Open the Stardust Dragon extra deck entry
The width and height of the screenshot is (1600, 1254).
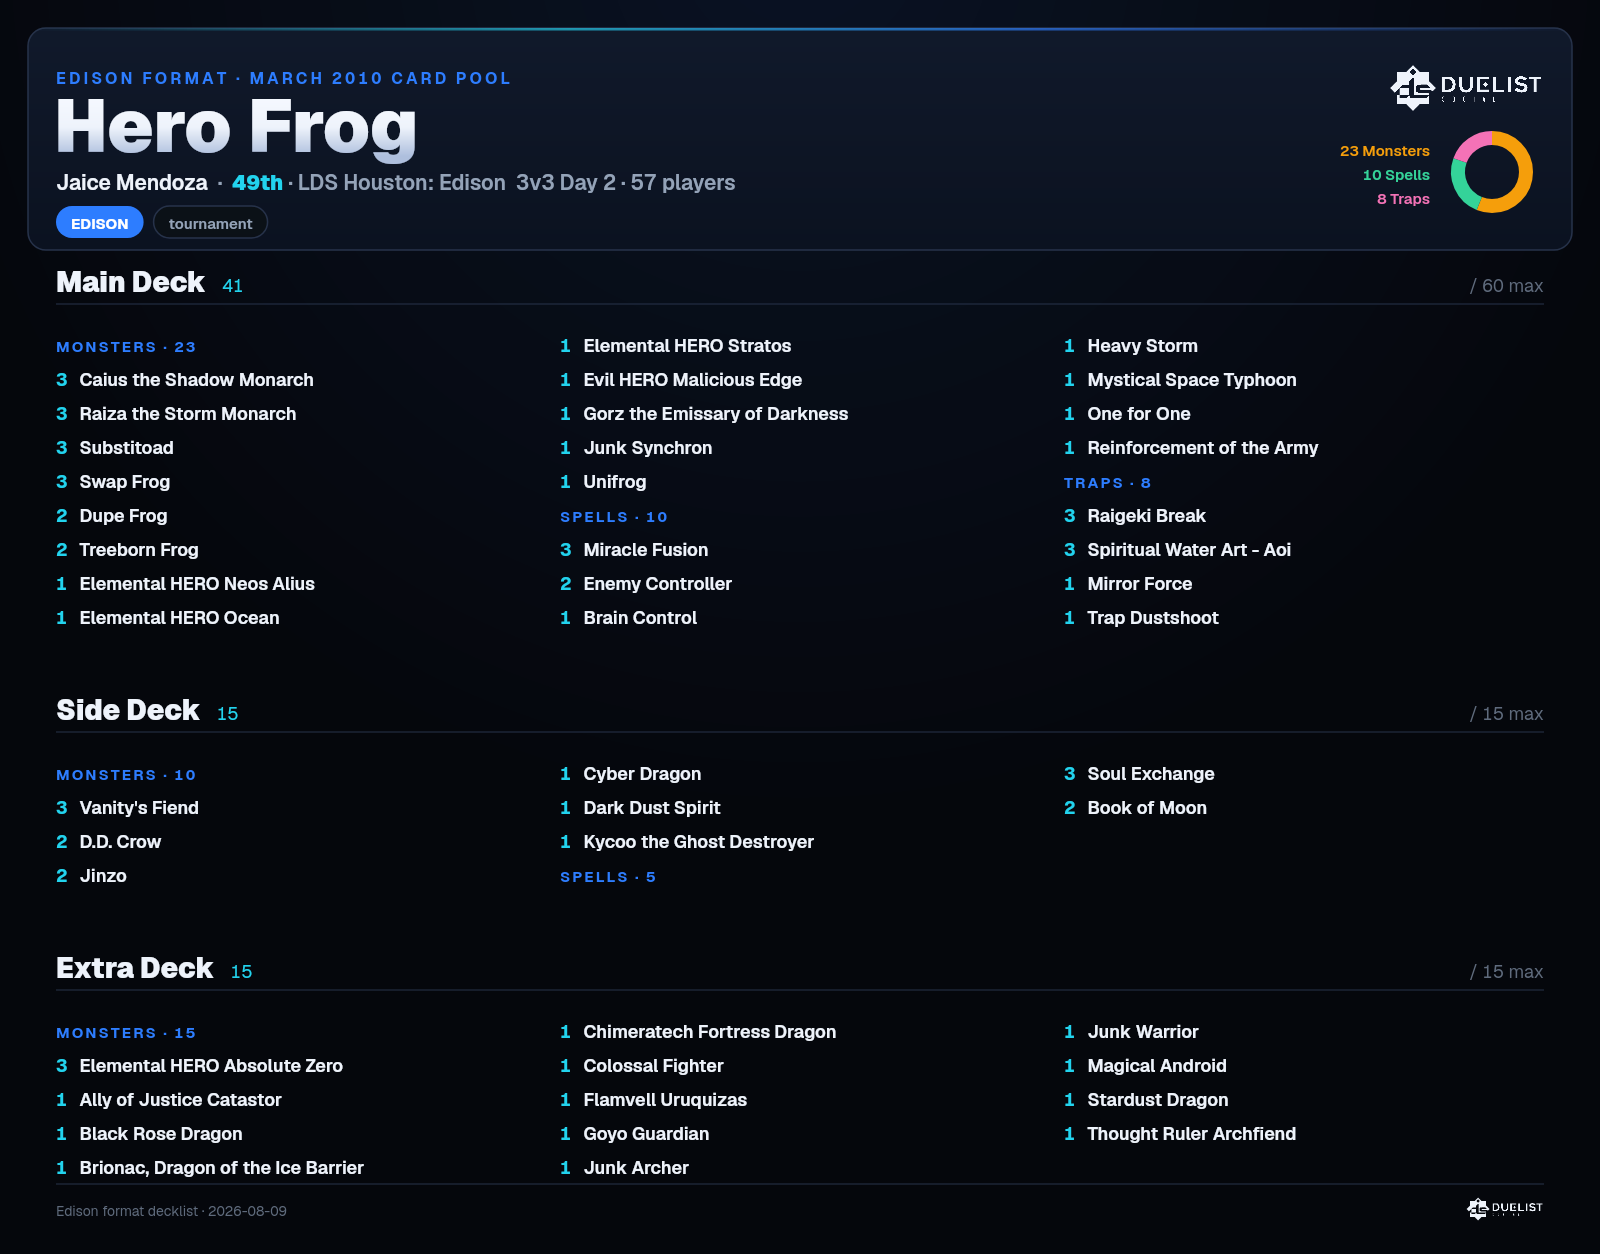pyautogui.click(x=1147, y=1100)
